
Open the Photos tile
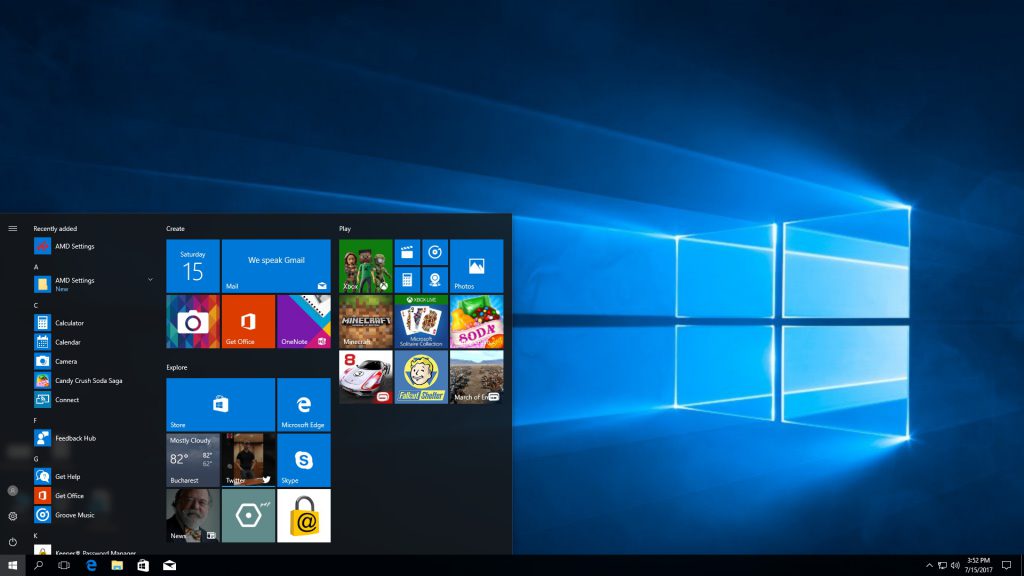[x=477, y=266]
